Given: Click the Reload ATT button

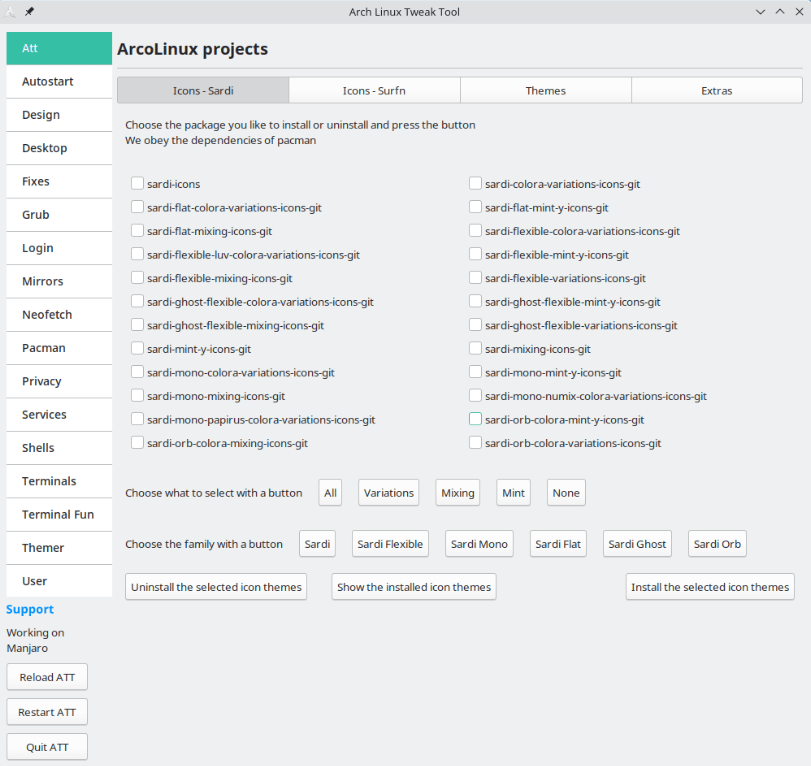Looking at the screenshot, I should point(47,677).
